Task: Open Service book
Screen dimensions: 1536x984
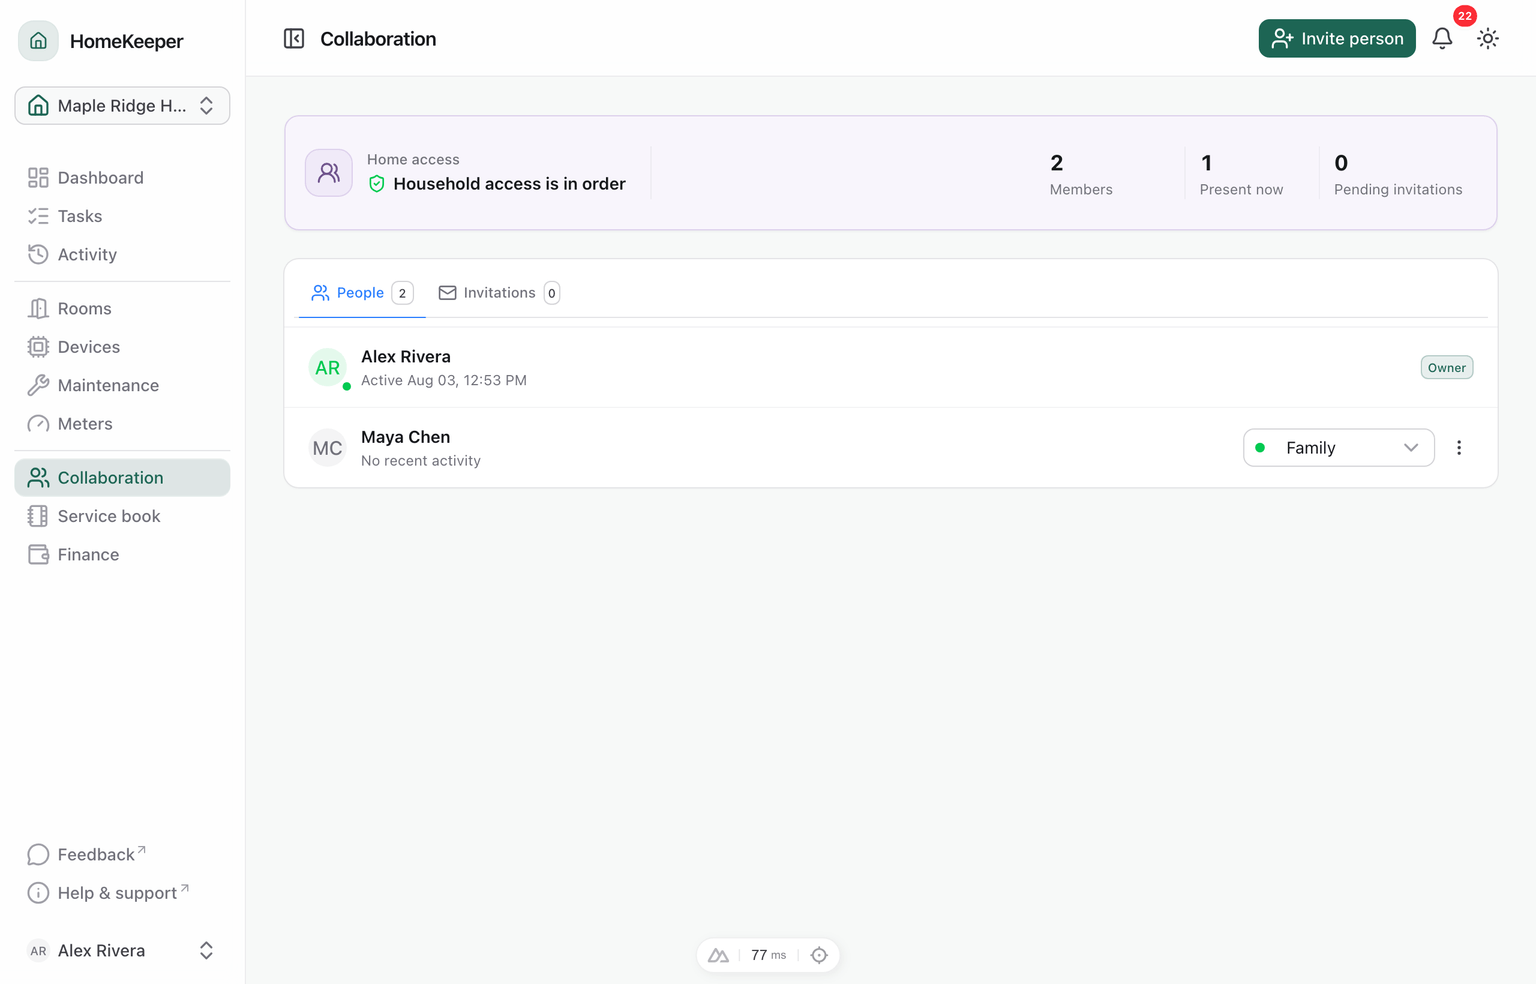Action: click(122, 516)
